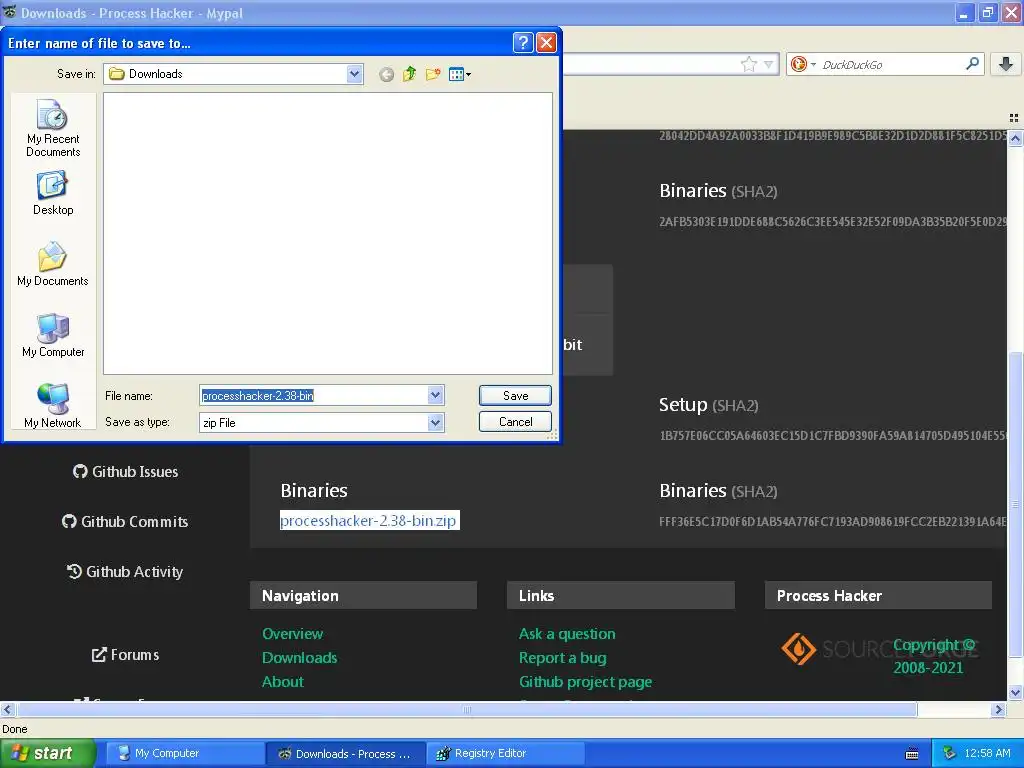Screen dimensions: 1024x768
Task: Create a new folder in Downloads
Action: click(432, 74)
